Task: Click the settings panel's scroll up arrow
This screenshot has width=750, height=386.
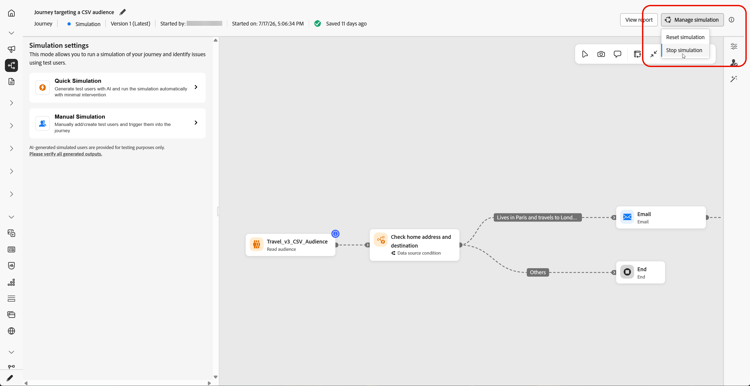Action: (215, 41)
